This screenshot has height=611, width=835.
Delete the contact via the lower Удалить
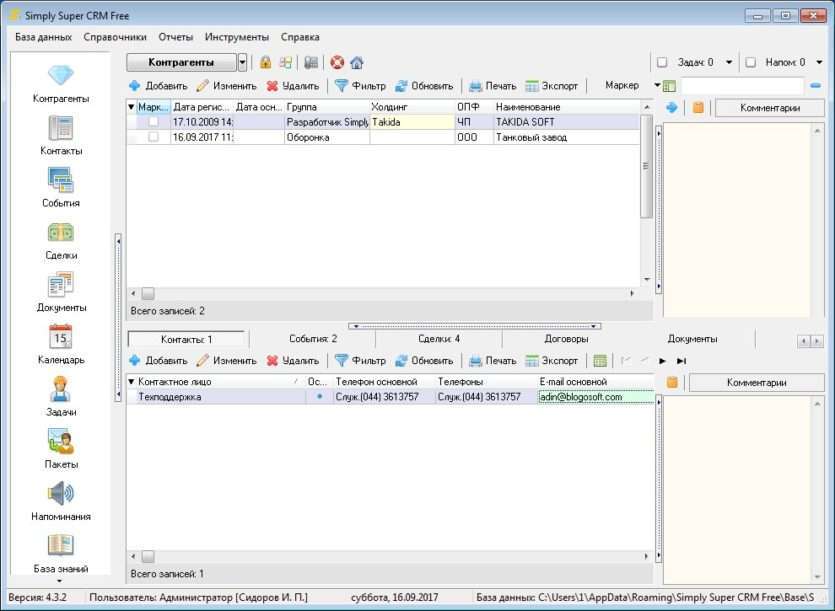pyautogui.click(x=293, y=361)
